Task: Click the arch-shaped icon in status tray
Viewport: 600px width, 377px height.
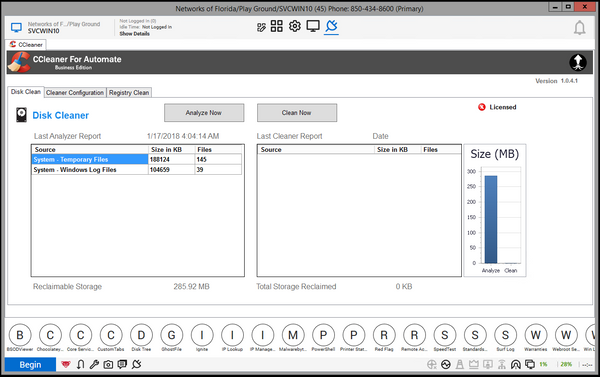Action: click(516, 364)
